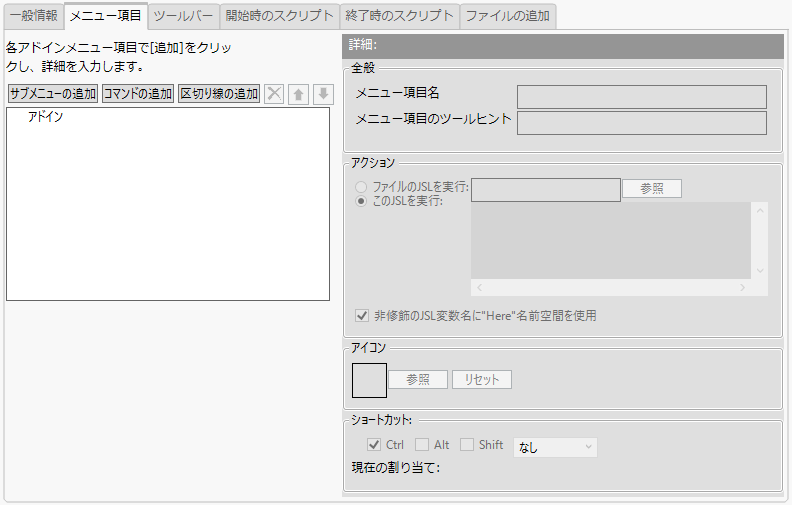
Task: Click the コマンドの追加 button
Action: (138, 94)
